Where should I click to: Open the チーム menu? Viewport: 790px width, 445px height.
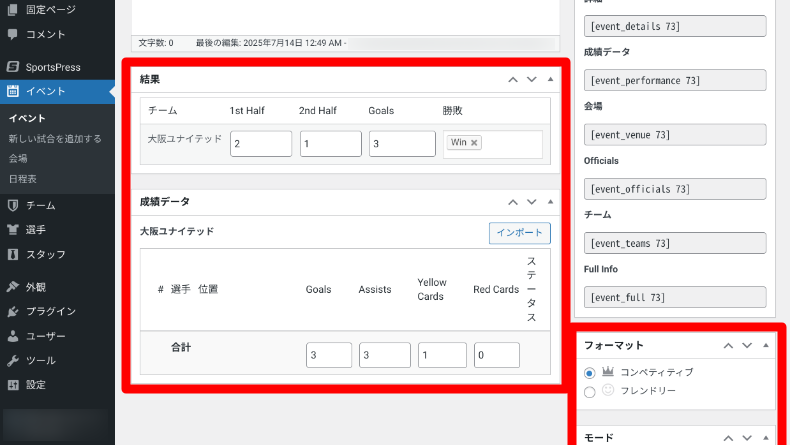tap(41, 205)
